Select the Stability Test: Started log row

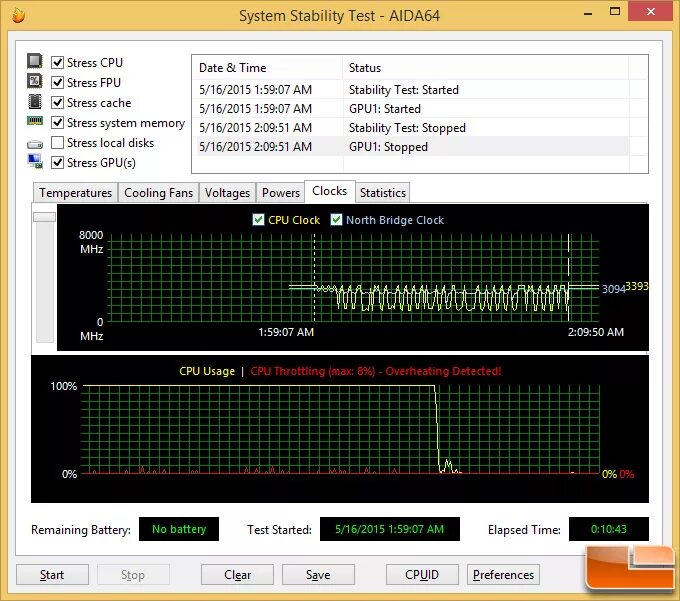411,90
